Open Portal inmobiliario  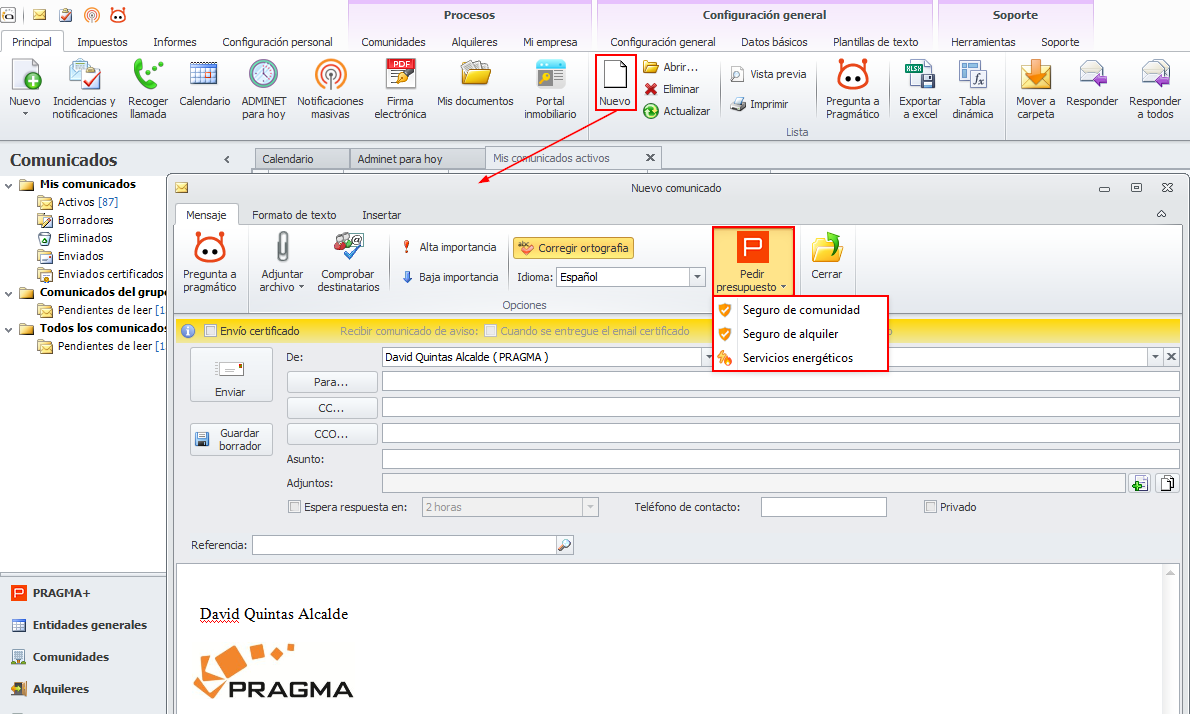click(550, 90)
